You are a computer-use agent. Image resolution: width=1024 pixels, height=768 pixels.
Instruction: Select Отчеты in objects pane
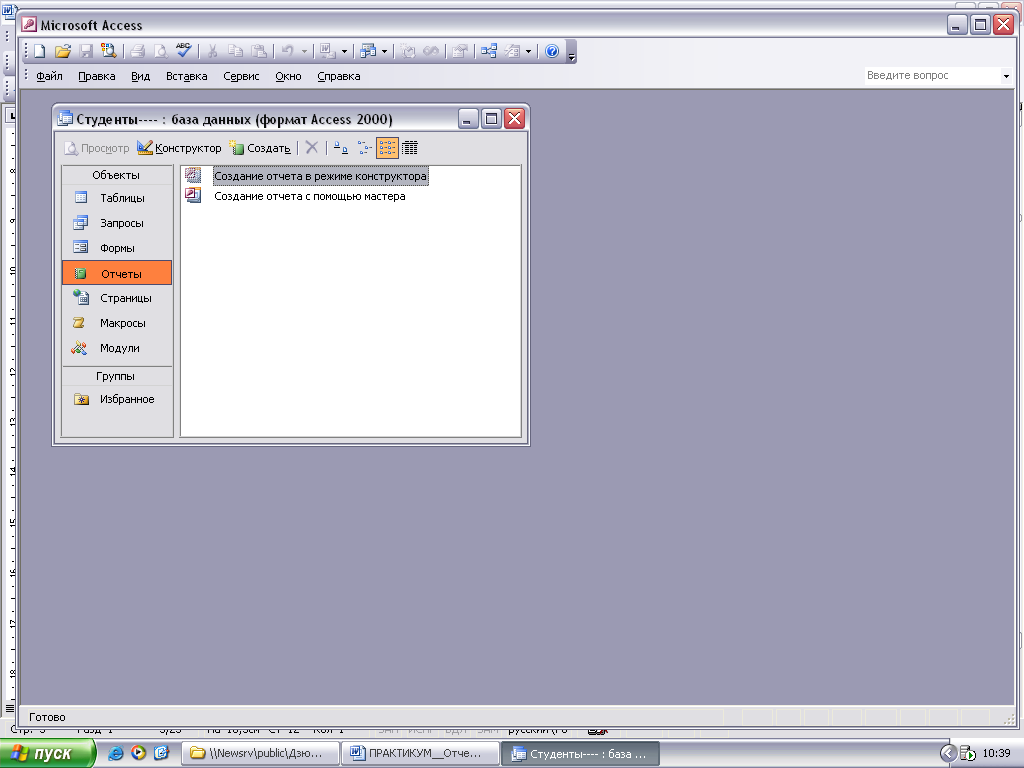point(117,273)
